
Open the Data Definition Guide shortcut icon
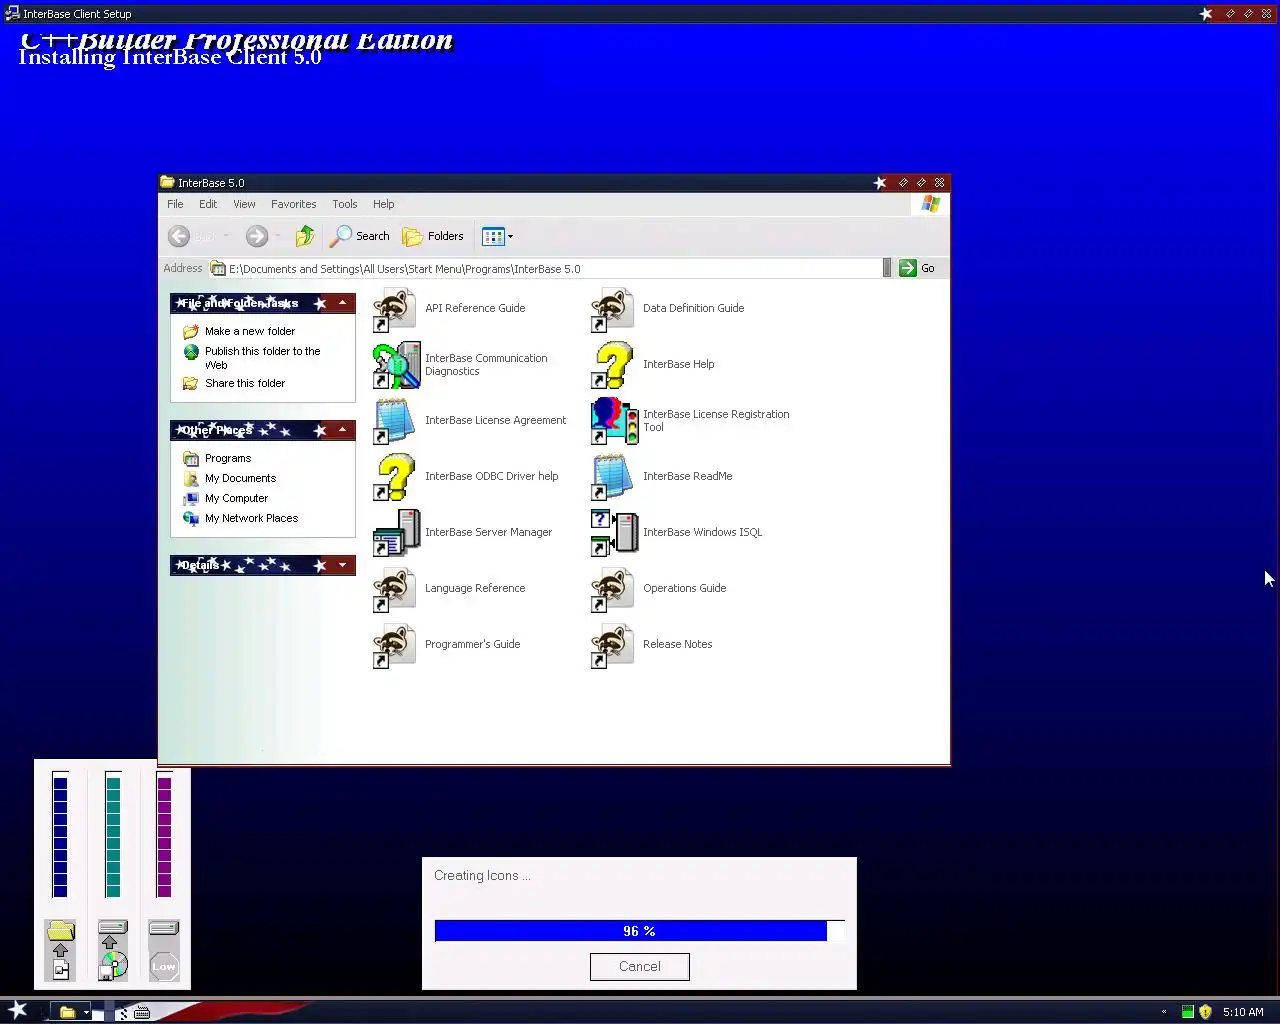click(x=613, y=309)
